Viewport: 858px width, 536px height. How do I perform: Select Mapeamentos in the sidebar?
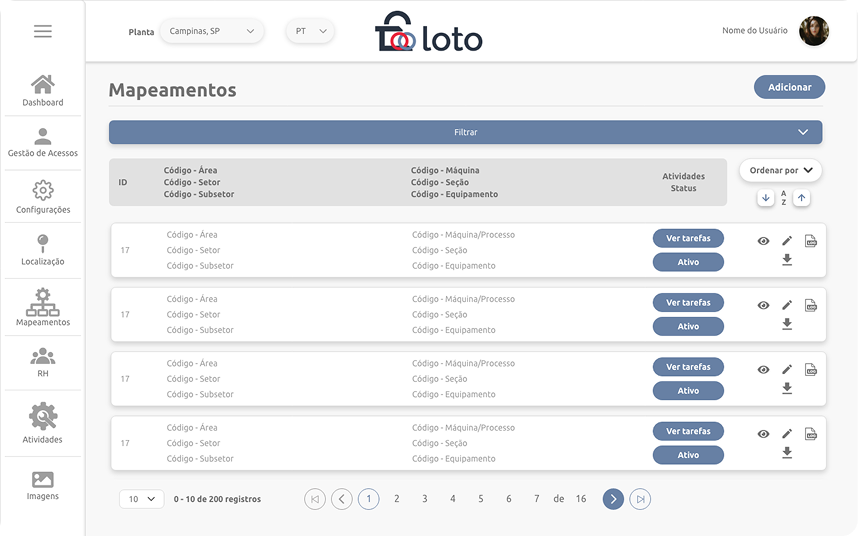point(43,307)
